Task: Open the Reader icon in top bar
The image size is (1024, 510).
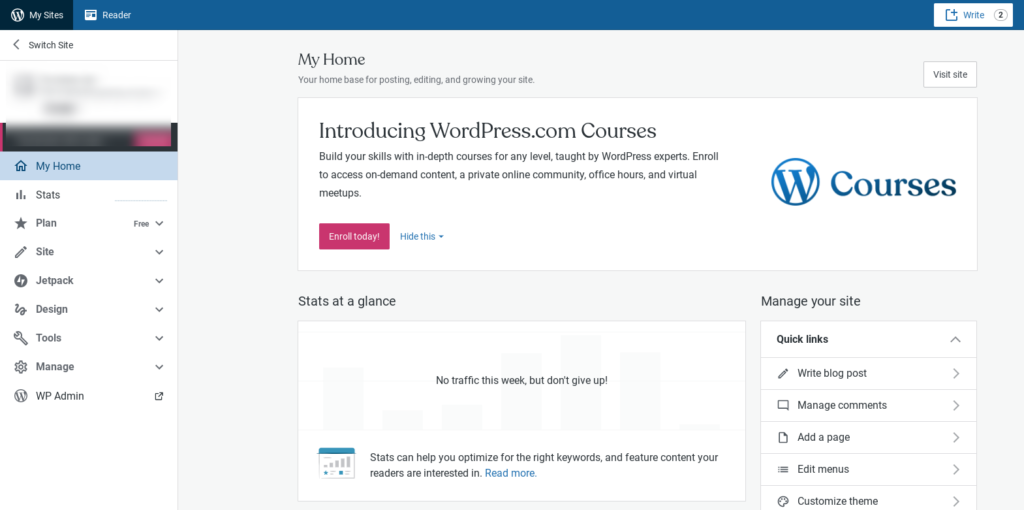Action: [x=91, y=15]
